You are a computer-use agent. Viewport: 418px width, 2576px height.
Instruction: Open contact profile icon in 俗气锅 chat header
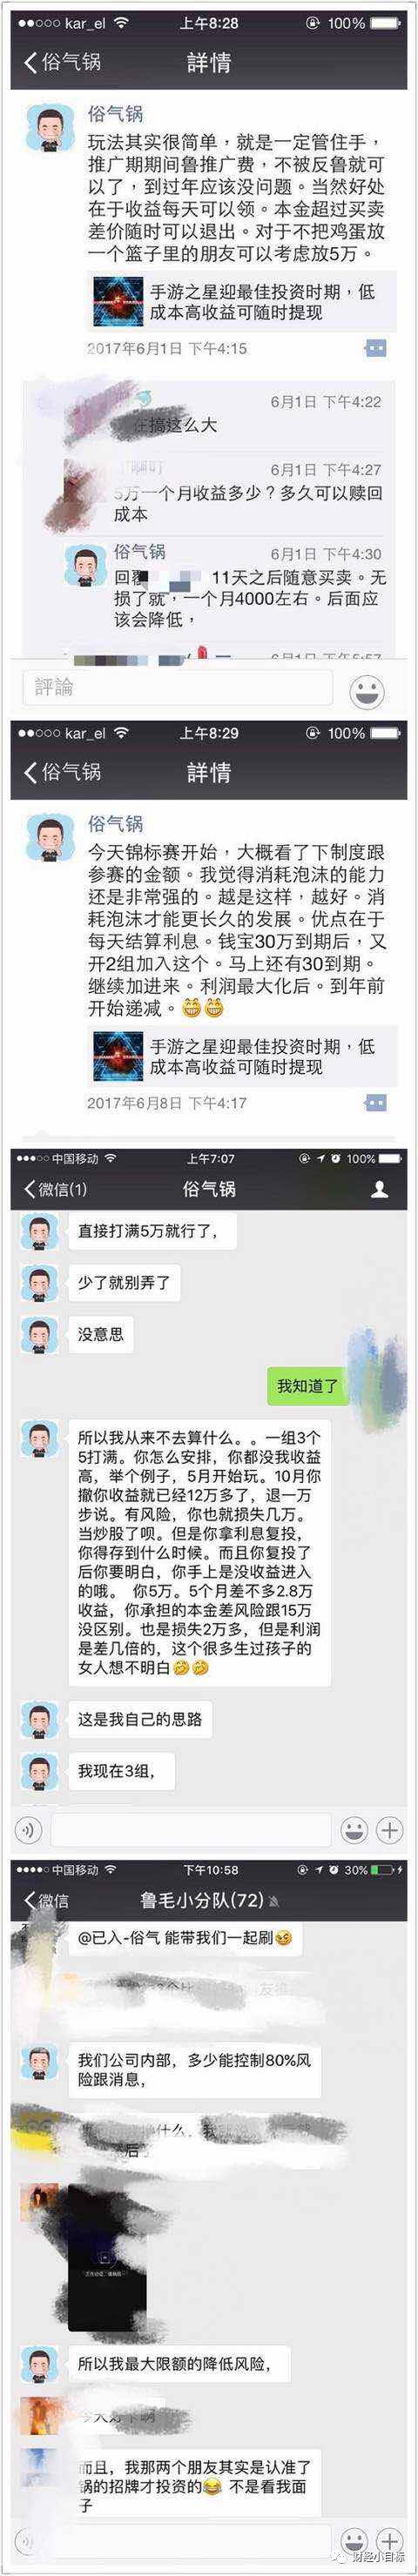(x=380, y=1189)
